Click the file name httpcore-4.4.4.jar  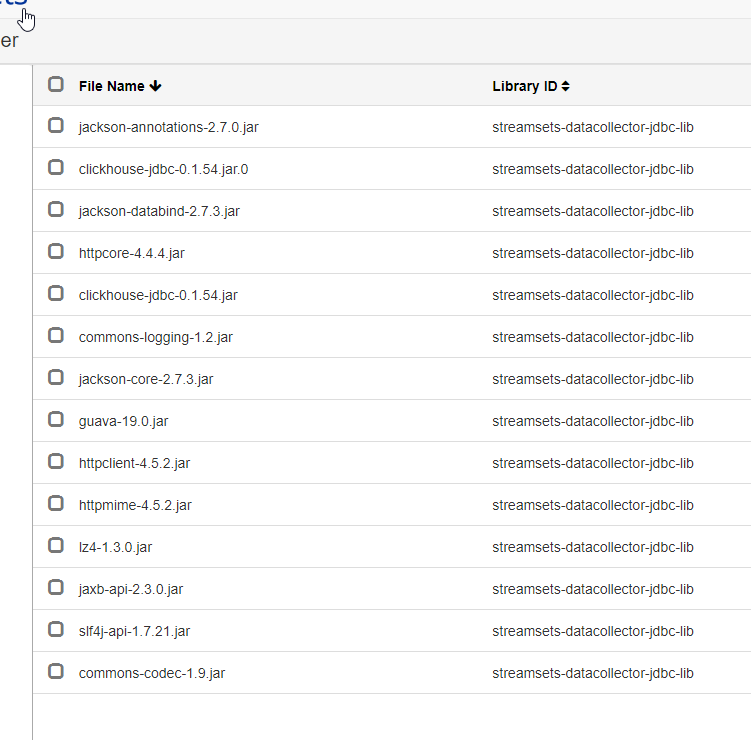pos(132,253)
